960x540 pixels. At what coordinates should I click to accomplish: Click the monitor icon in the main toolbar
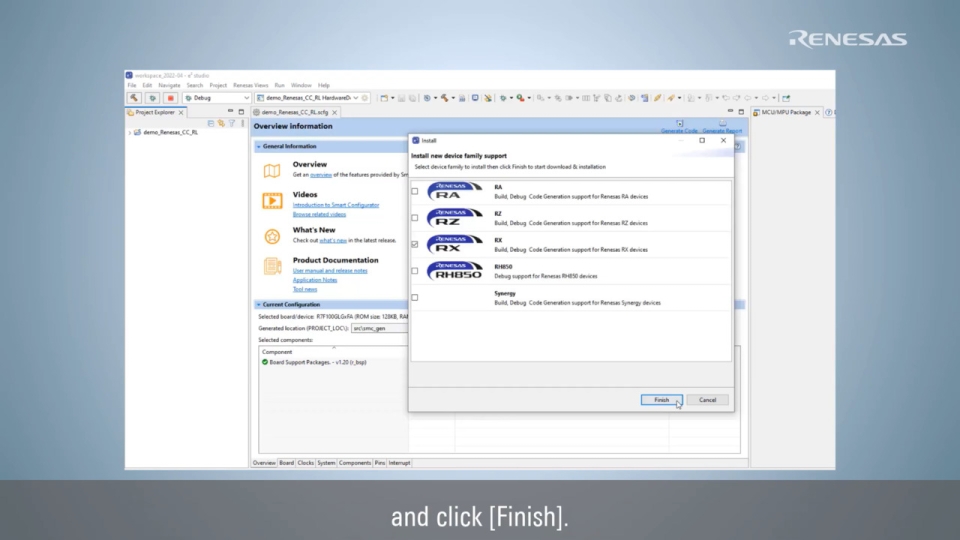click(475, 98)
